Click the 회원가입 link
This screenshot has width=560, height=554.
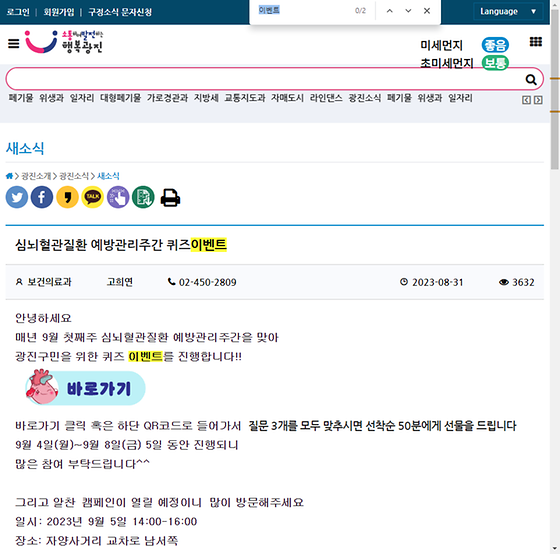pos(59,12)
